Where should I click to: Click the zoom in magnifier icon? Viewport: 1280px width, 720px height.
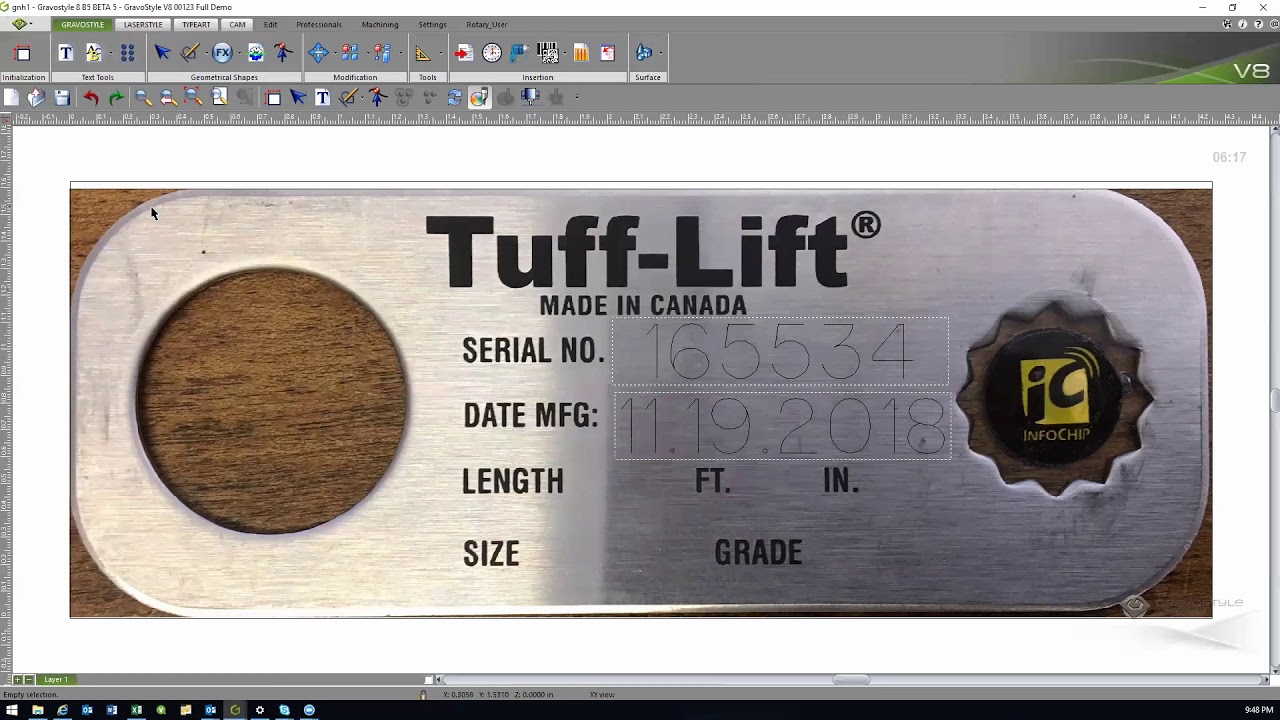(x=143, y=97)
